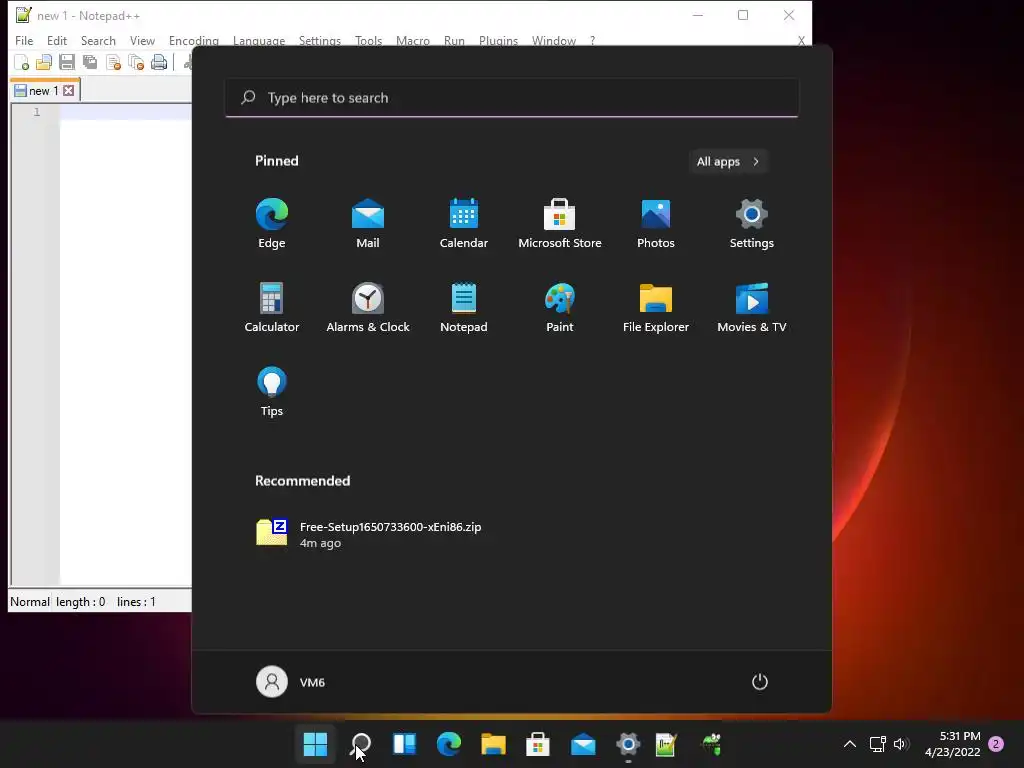Open the Edit menu in Notepad++

(x=57, y=40)
